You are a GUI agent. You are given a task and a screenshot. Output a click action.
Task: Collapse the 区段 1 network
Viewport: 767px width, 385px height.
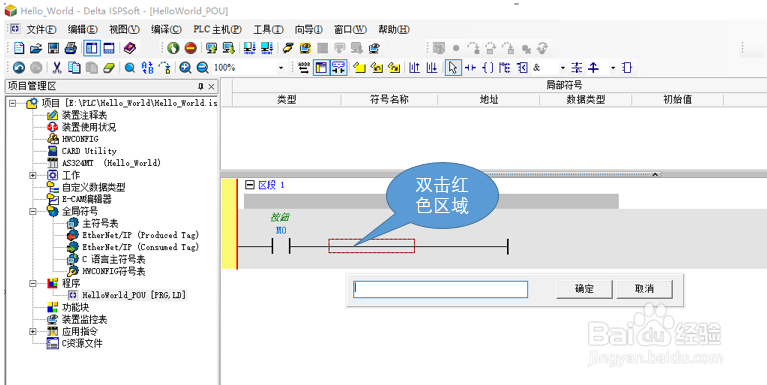click(x=249, y=185)
